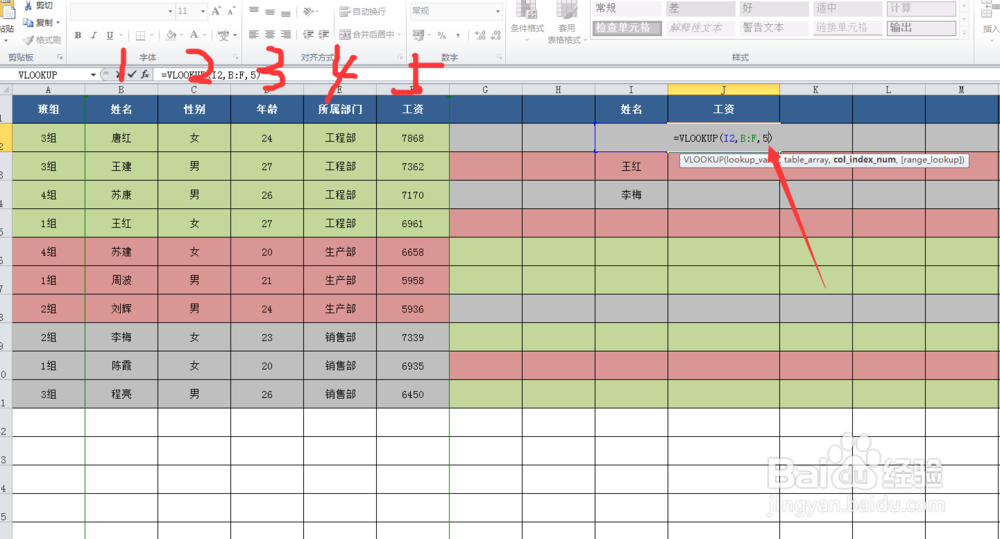Toggle Underline formatting
This screenshot has height=539, width=1000.
coord(110,35)
